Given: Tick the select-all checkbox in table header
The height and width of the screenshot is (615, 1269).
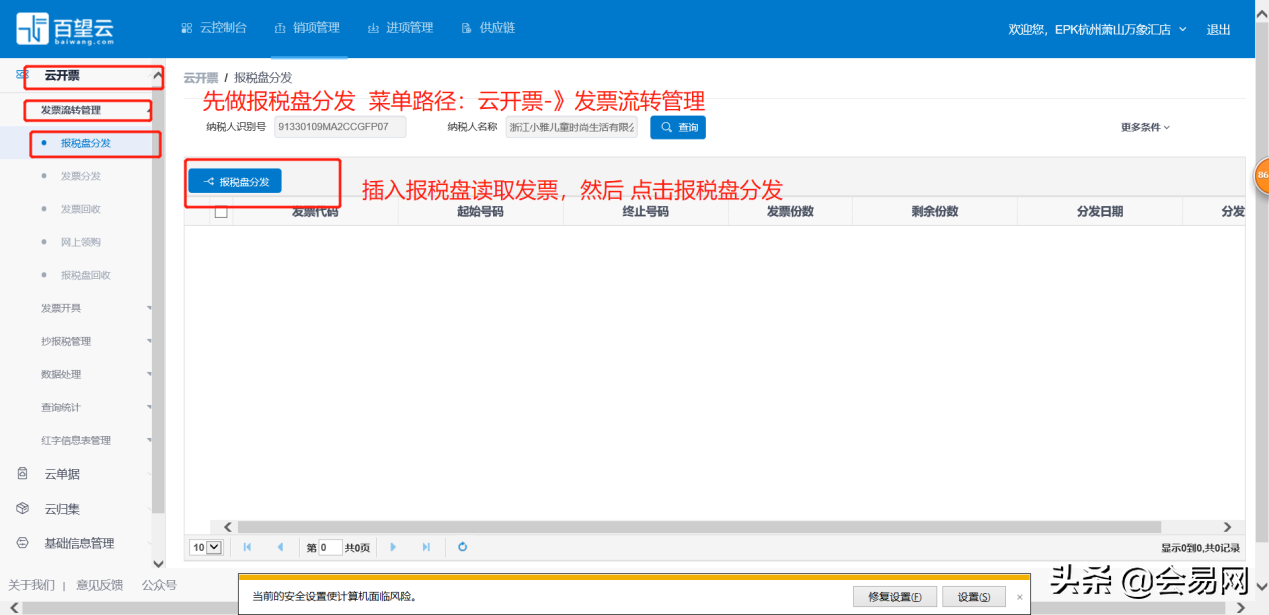Looking at the screenshot, I should pos(221,212).
